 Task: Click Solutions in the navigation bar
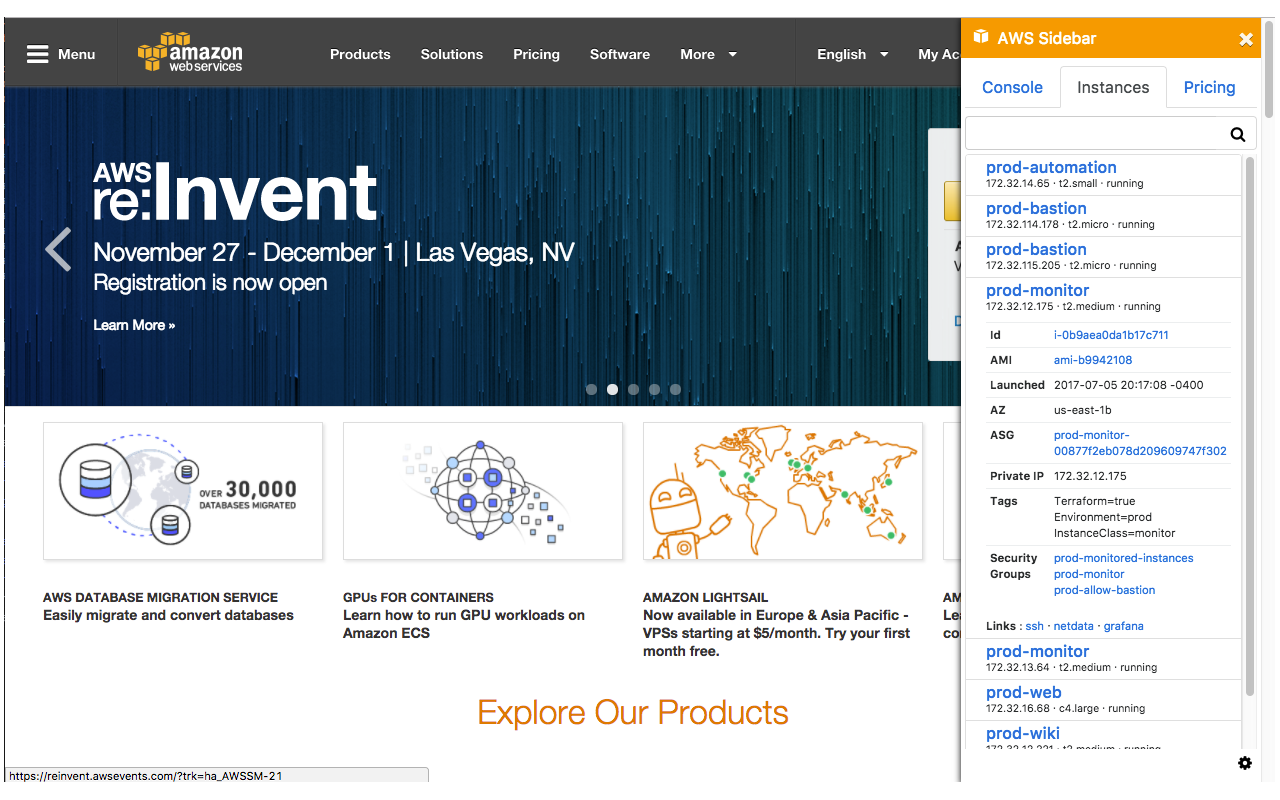(x=451, y=55)
